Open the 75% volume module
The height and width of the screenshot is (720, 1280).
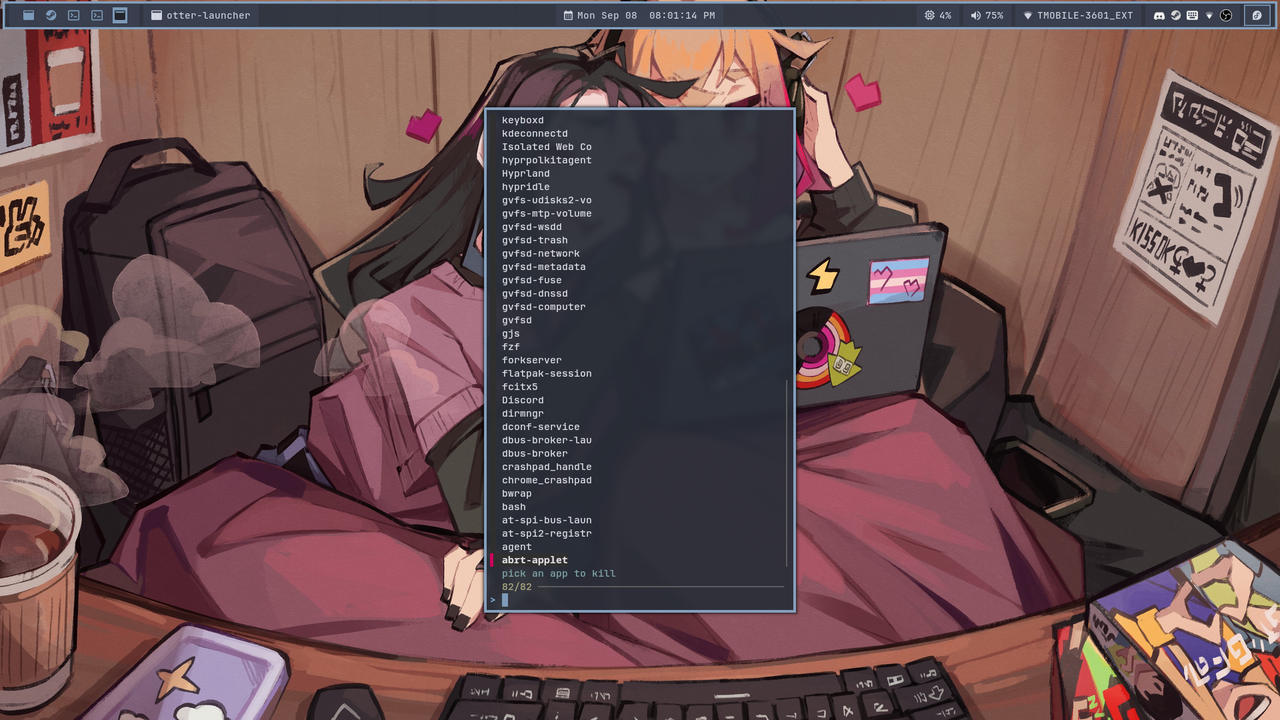(x=987, y=16)
